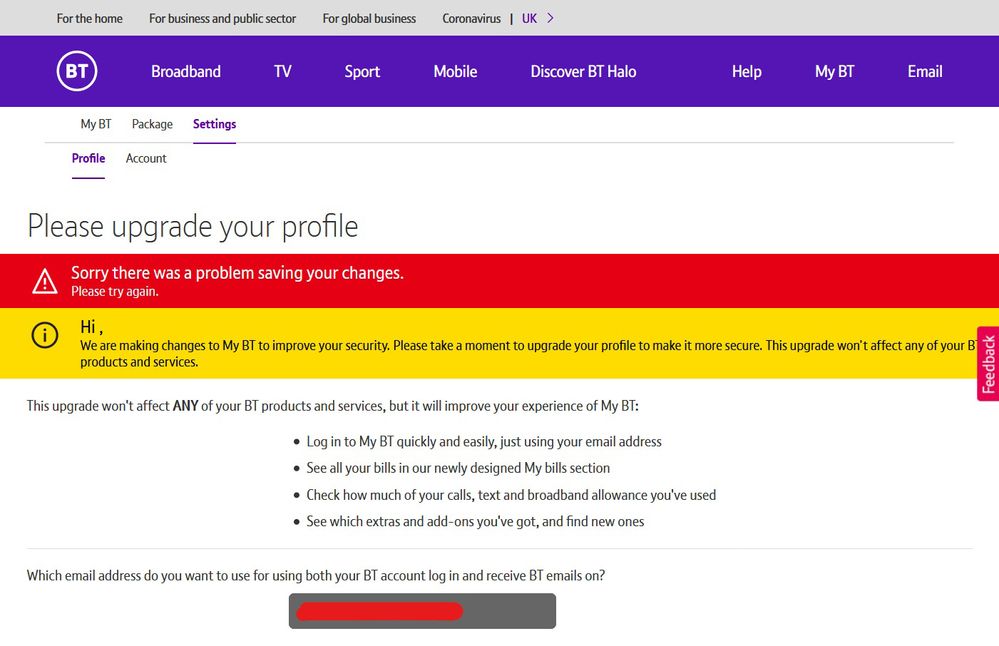Select the Profile sub-tab
999x646 pixels.
pos(88,158)
